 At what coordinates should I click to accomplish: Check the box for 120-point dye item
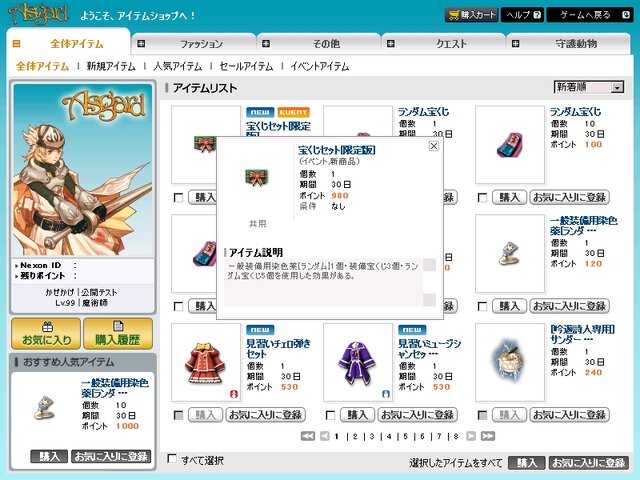pos(482,307)
